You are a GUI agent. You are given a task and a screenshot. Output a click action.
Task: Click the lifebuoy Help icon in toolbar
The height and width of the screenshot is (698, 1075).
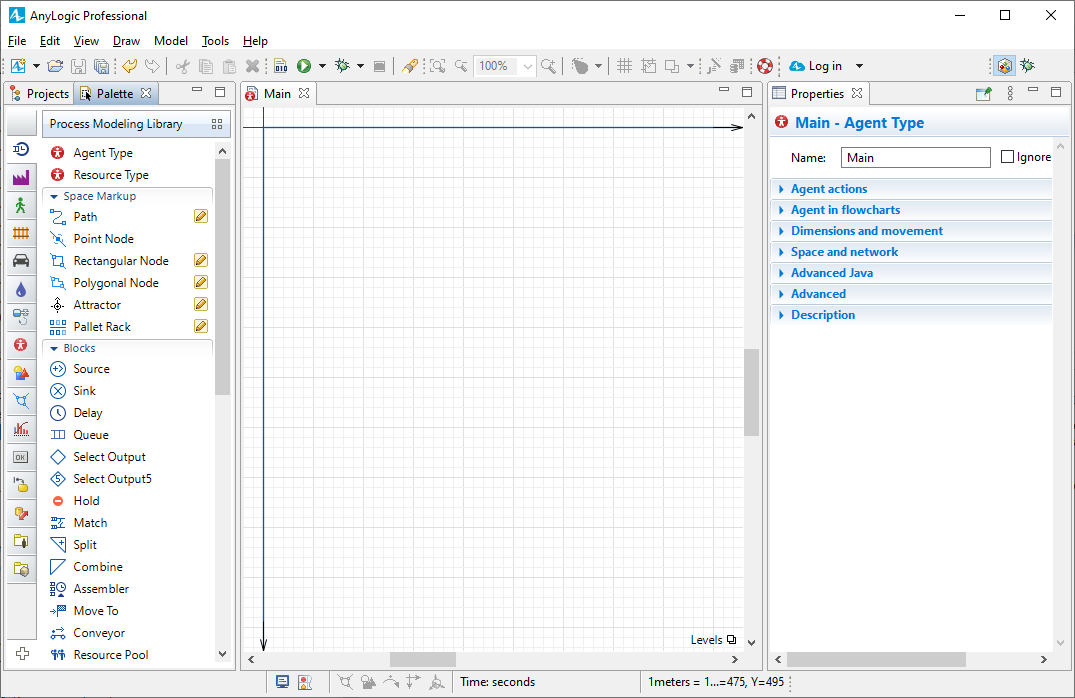click(x=765, y=66)
